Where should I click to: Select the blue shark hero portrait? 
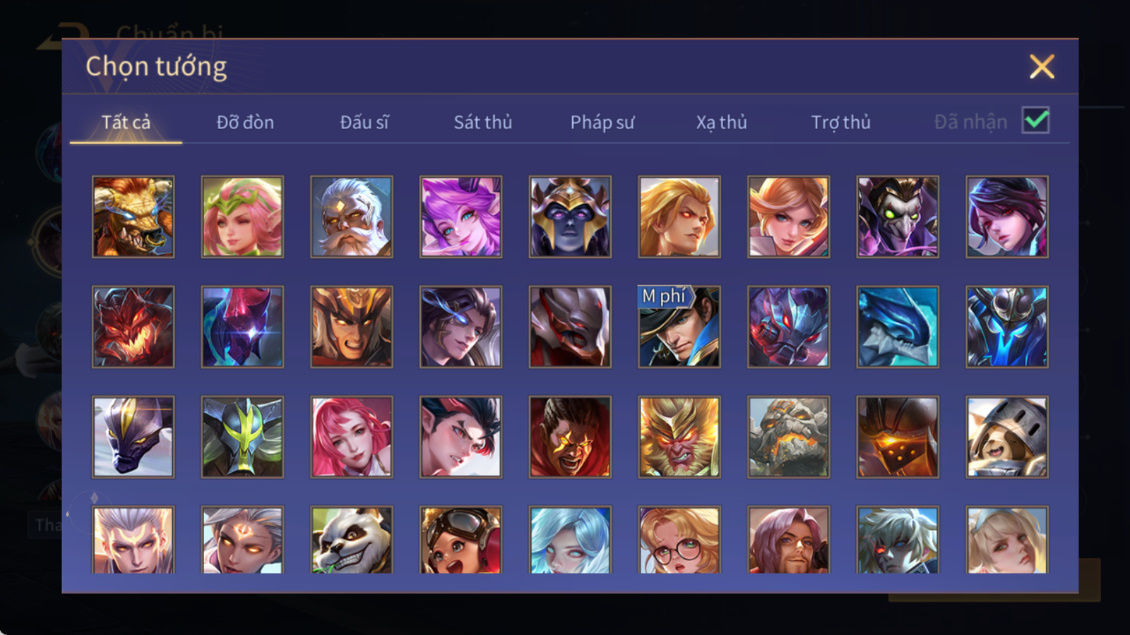click(x=898, y=327)
